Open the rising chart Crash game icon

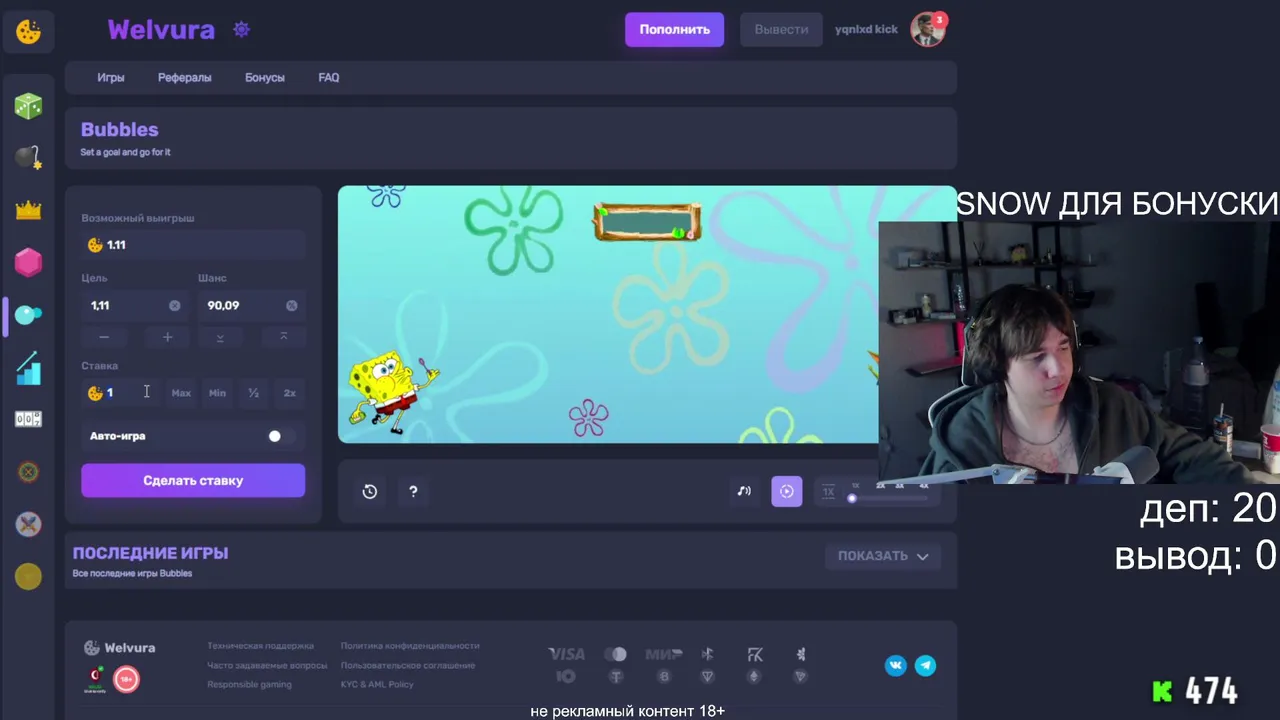(28, 367)
